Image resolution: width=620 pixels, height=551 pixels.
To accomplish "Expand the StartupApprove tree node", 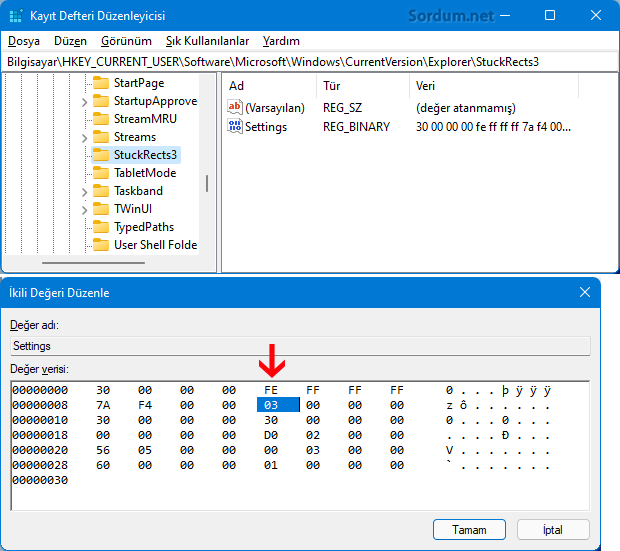I will click(84, 102).
